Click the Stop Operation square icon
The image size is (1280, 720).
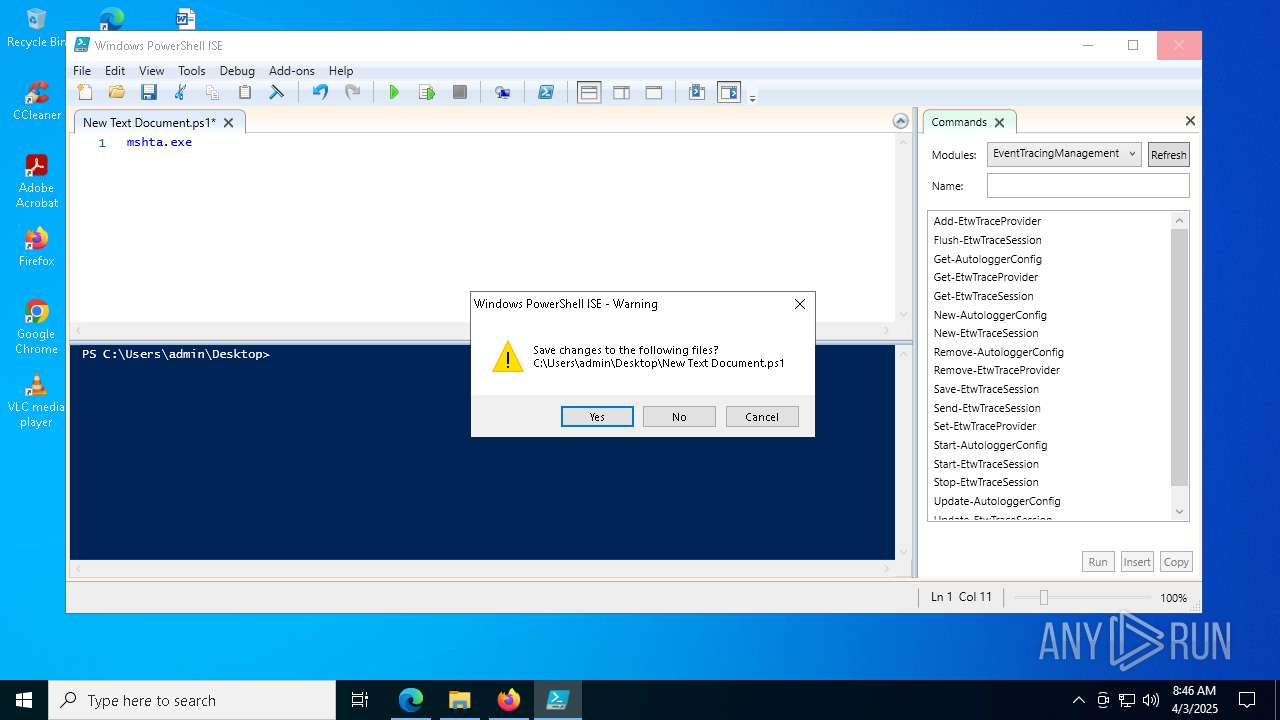(x=460, y=92)
